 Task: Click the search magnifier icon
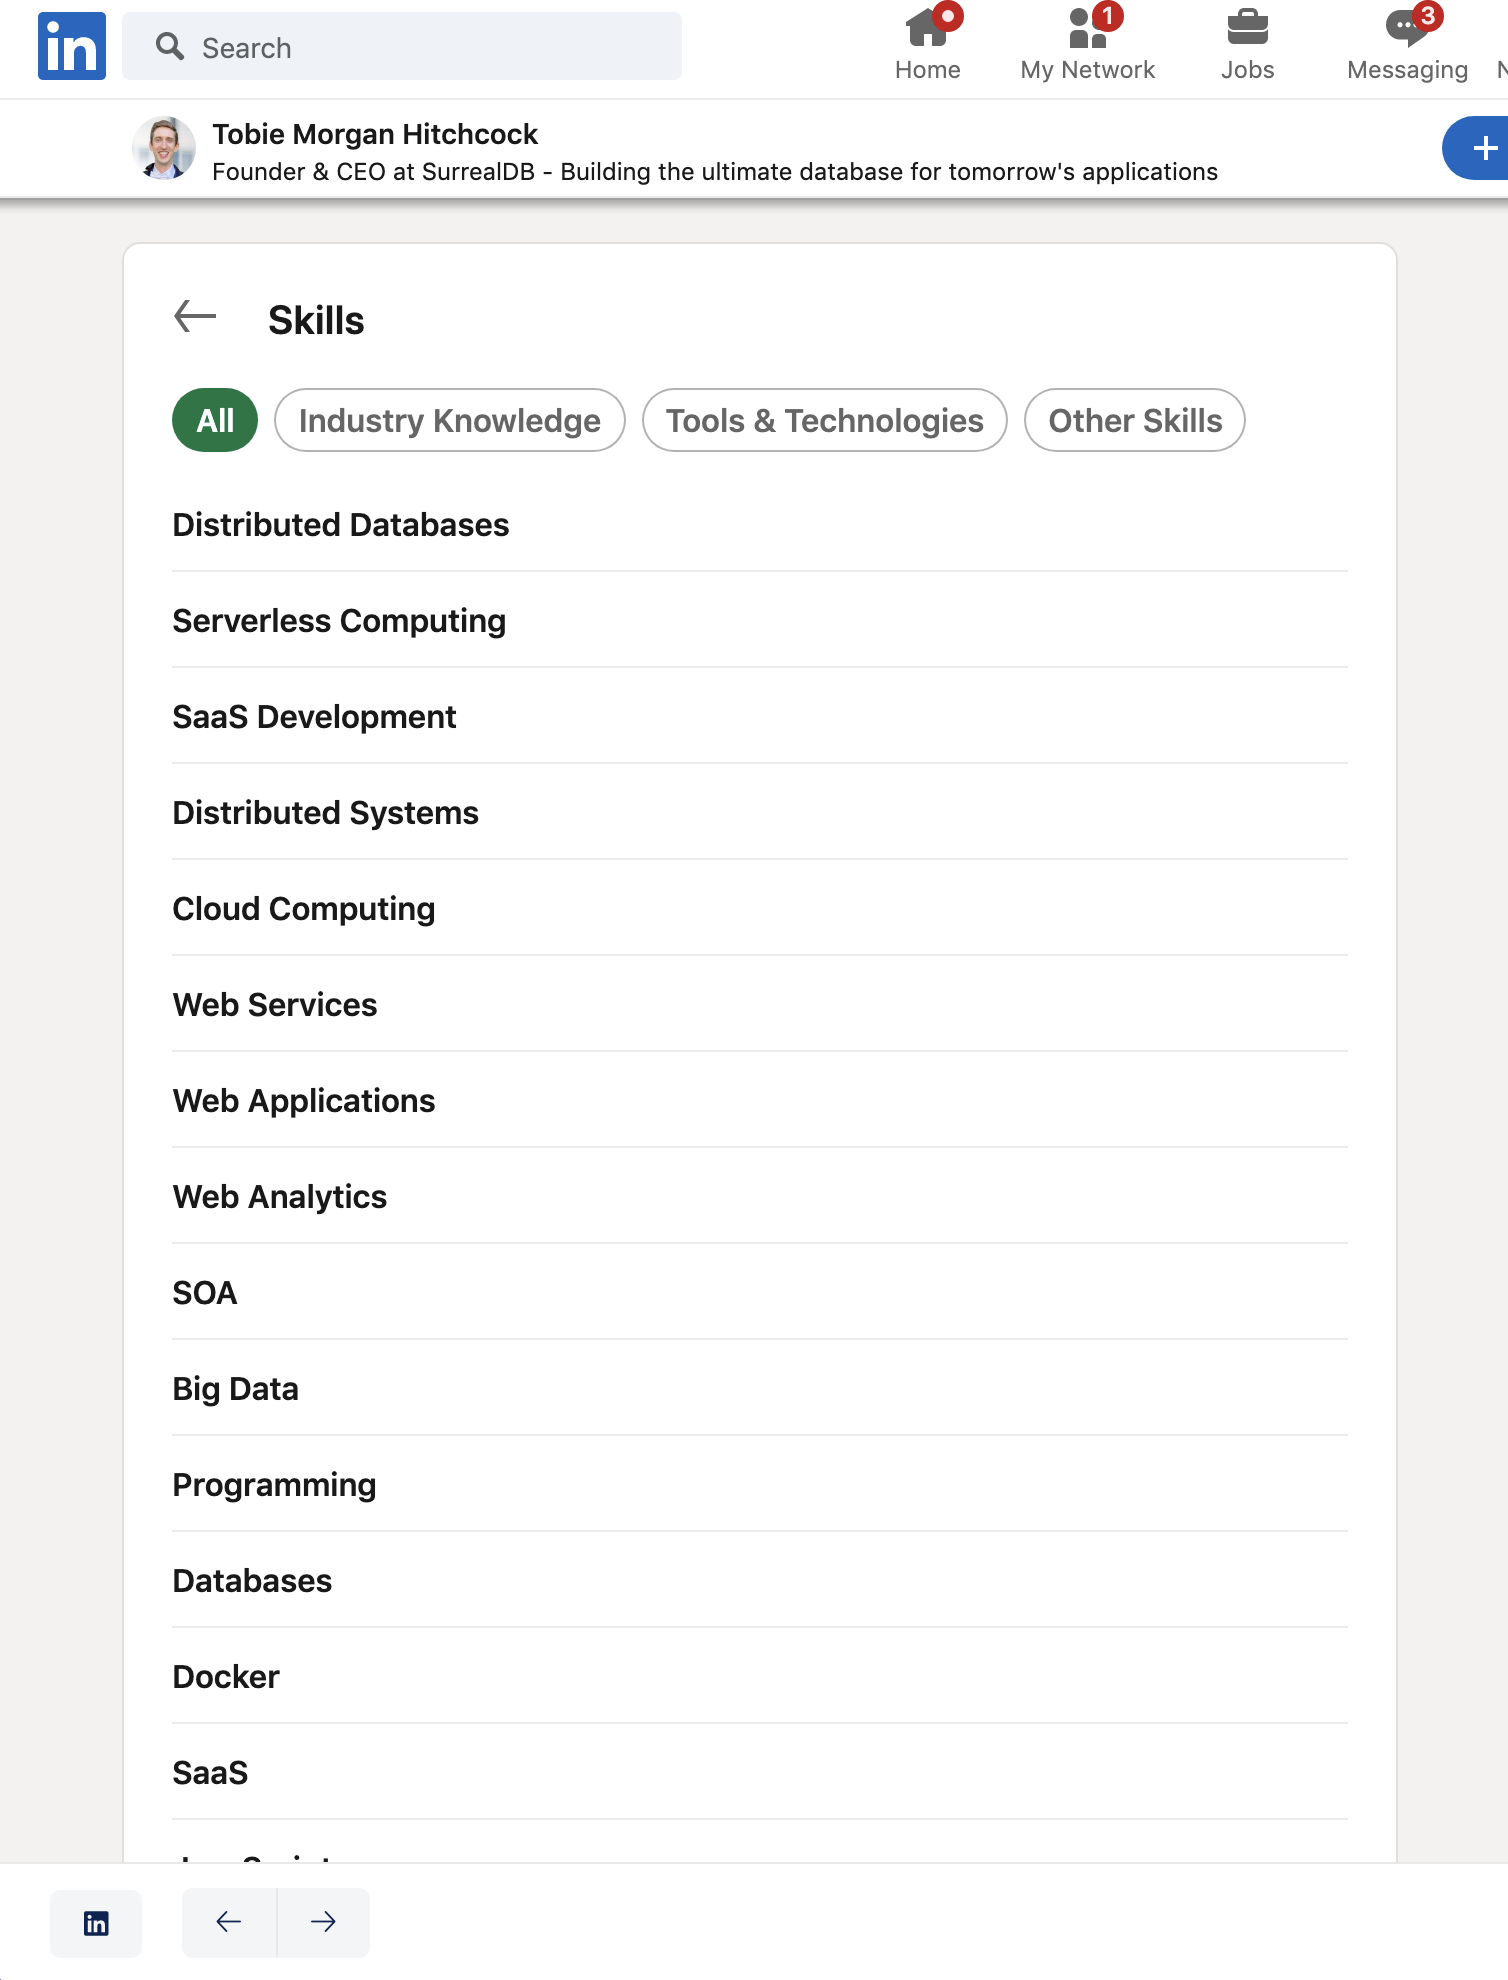(x=169, y=46)
